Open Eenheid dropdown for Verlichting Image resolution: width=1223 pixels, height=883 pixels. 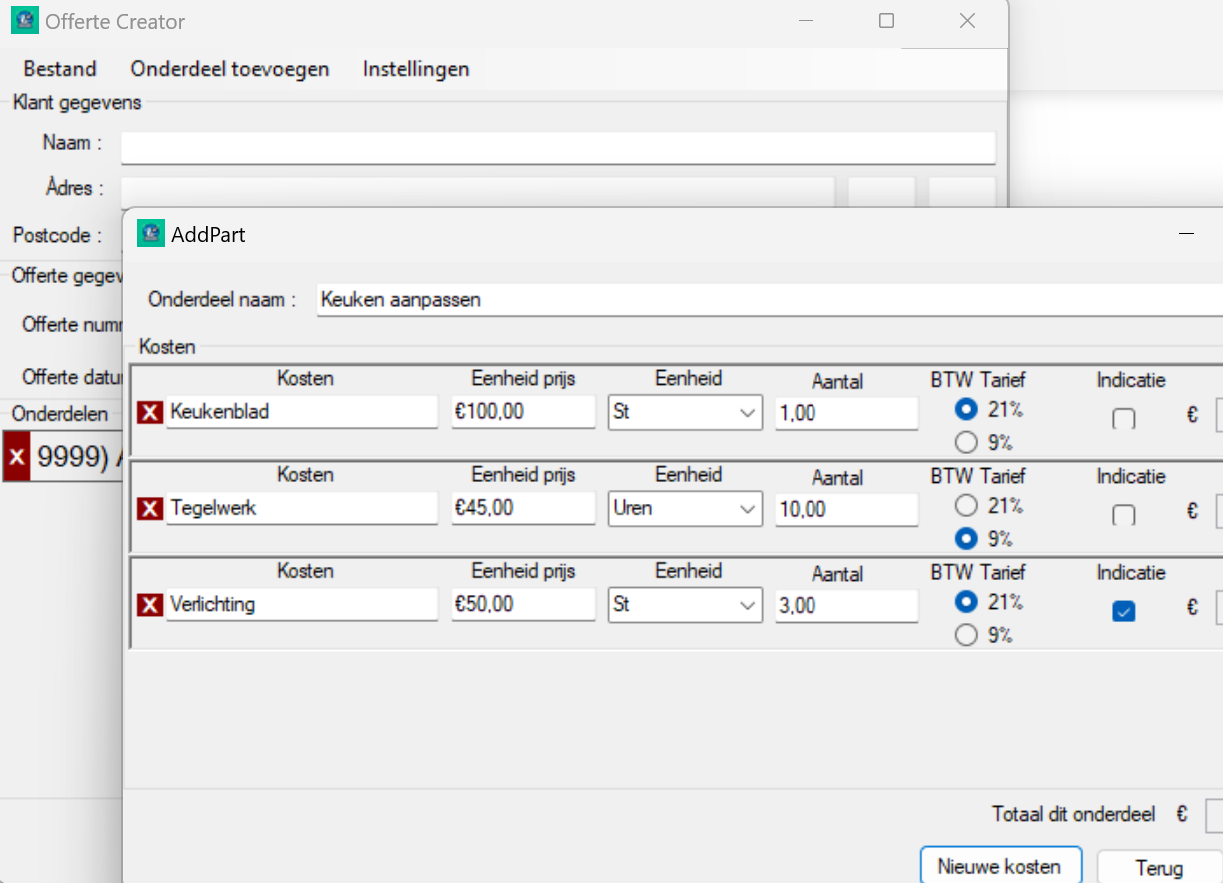click(x=746, y=605)
